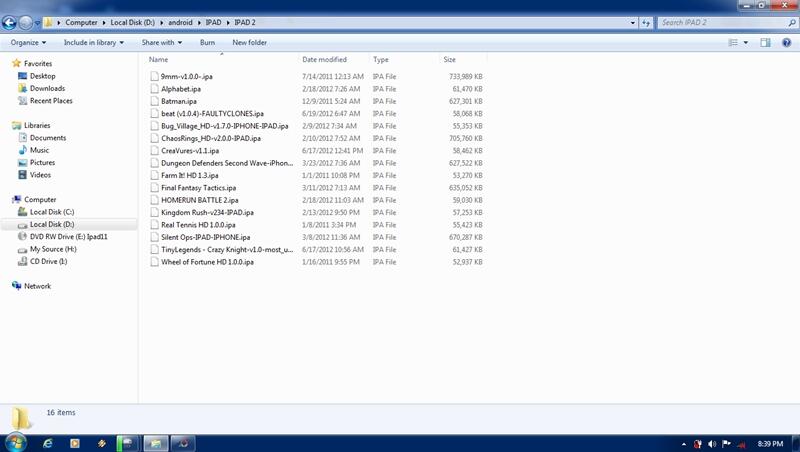Select file 9mm-v1.0.0-.ipa
800x452 pixels.
pyautogui.click(x=187, y=76)
